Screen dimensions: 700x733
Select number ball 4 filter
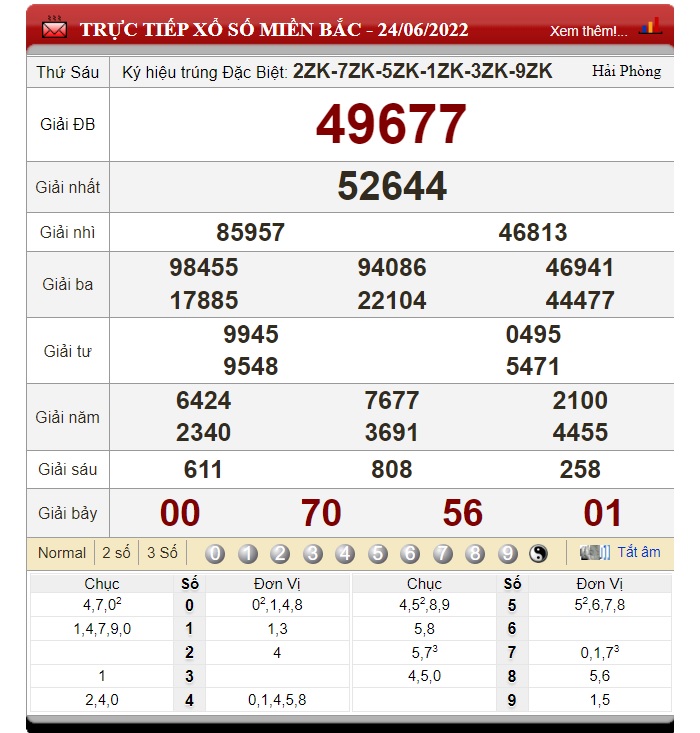[x=345, y=553]
